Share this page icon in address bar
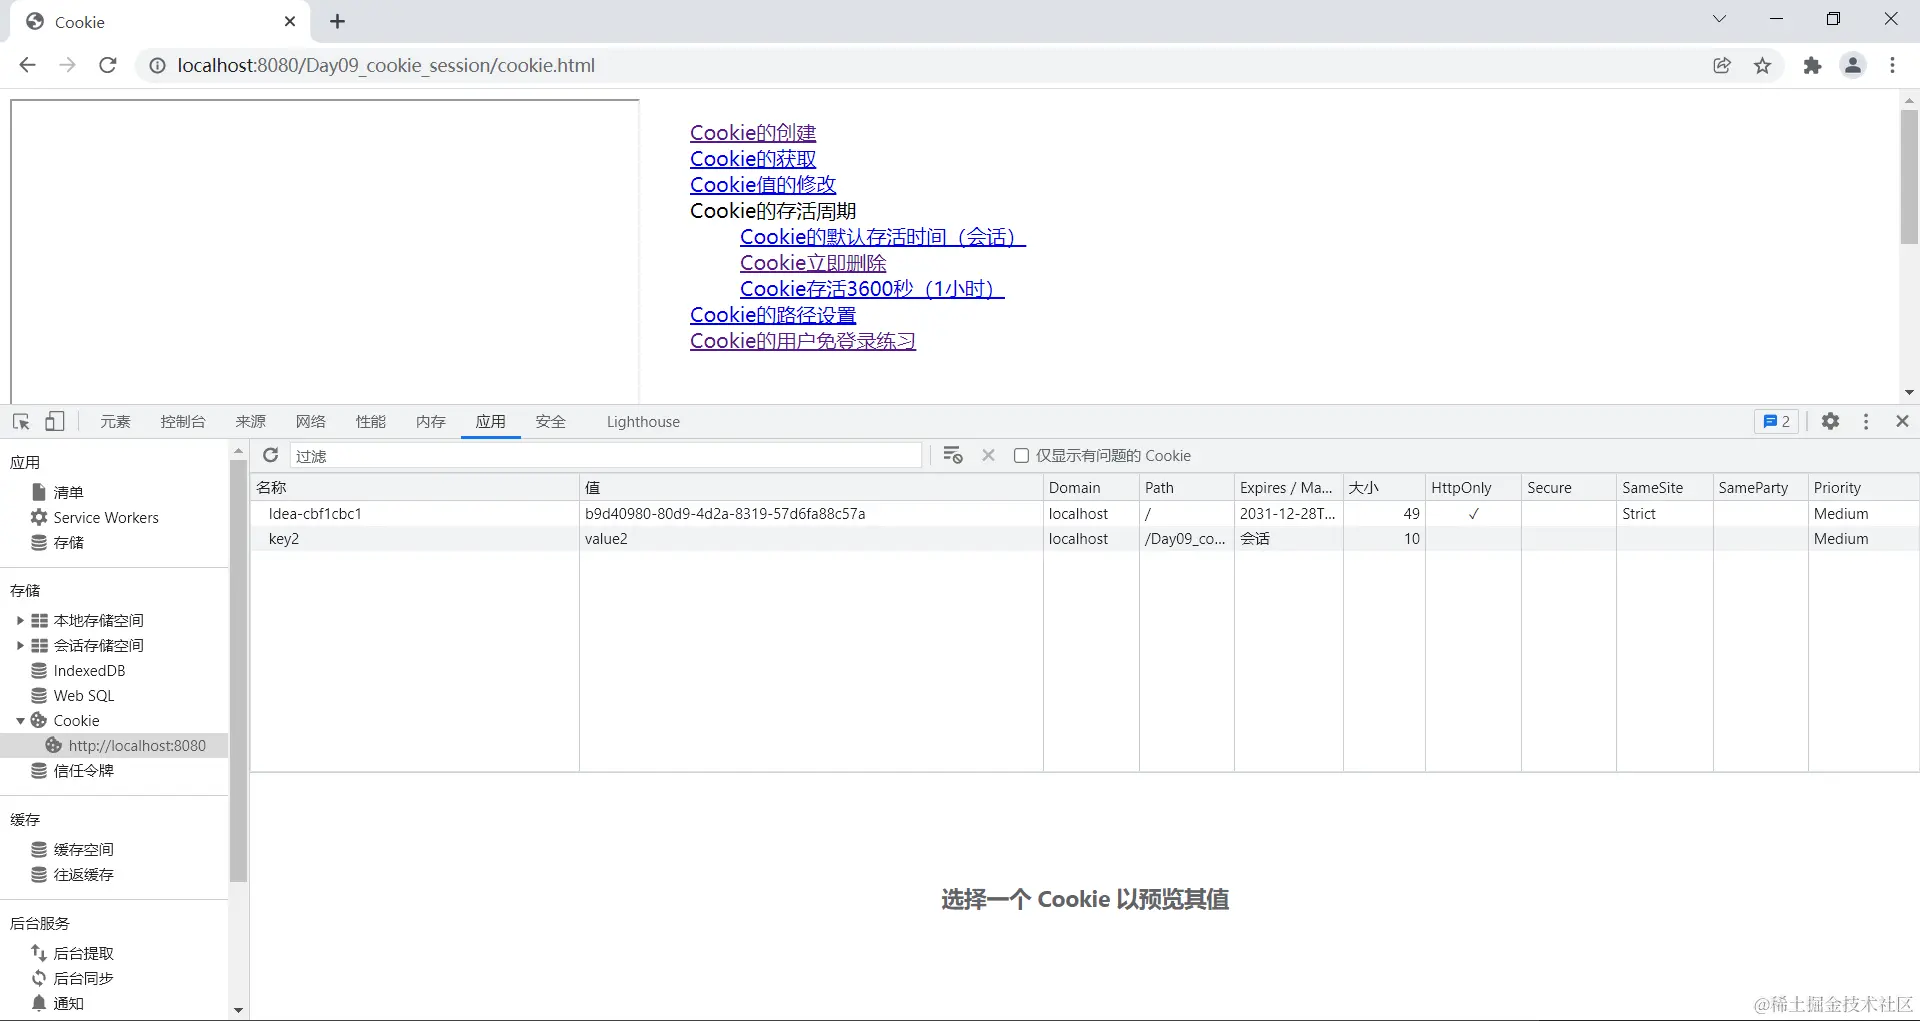 (x=1722, y=65)
